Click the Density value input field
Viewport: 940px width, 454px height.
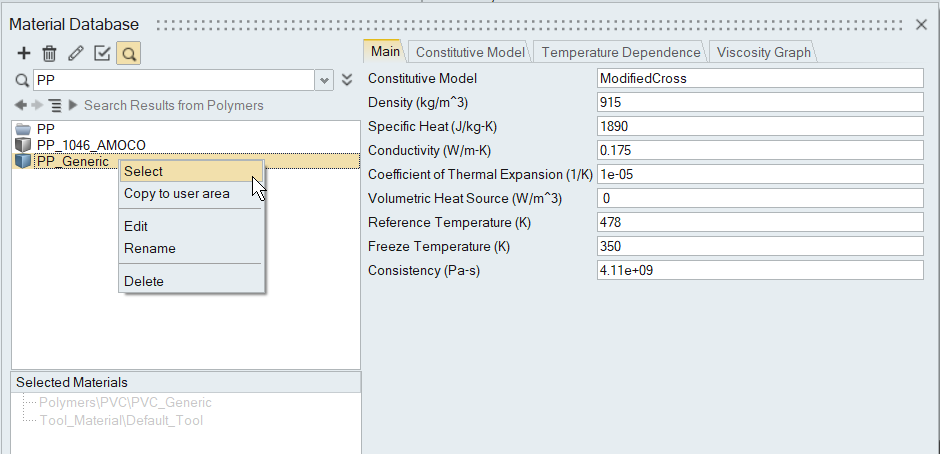coord(758,102)
